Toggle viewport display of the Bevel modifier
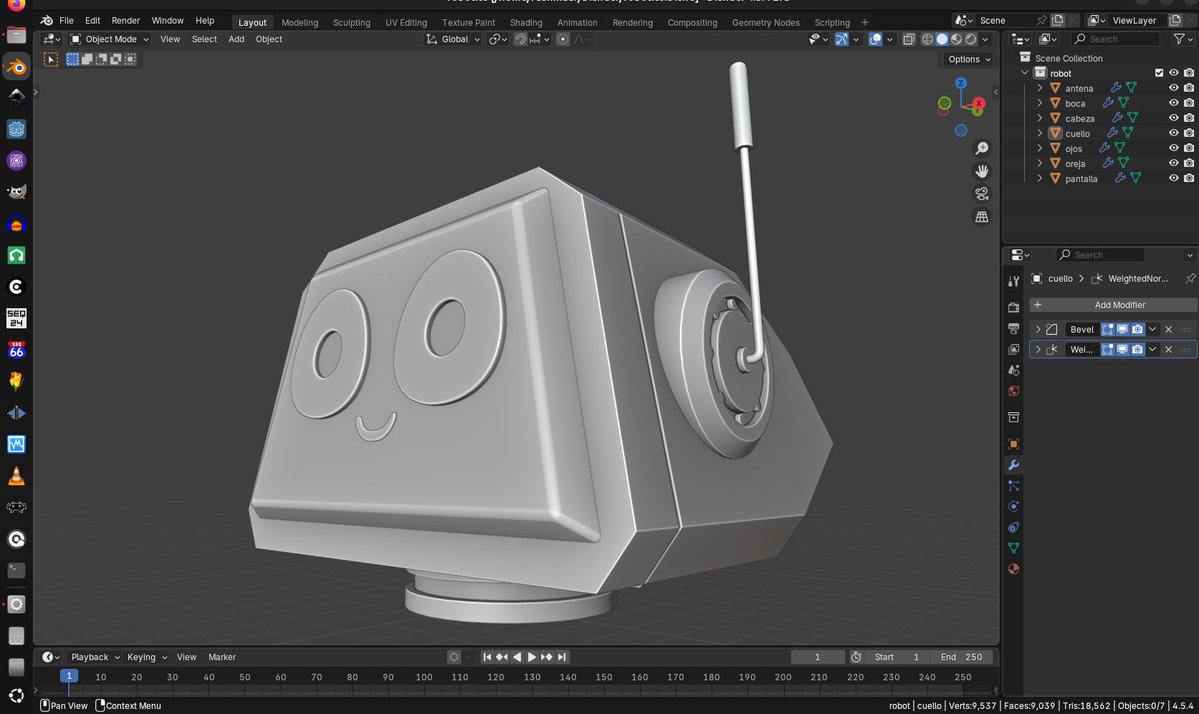Screen dimensions: 1199x714 click(x=1122, y=329)
